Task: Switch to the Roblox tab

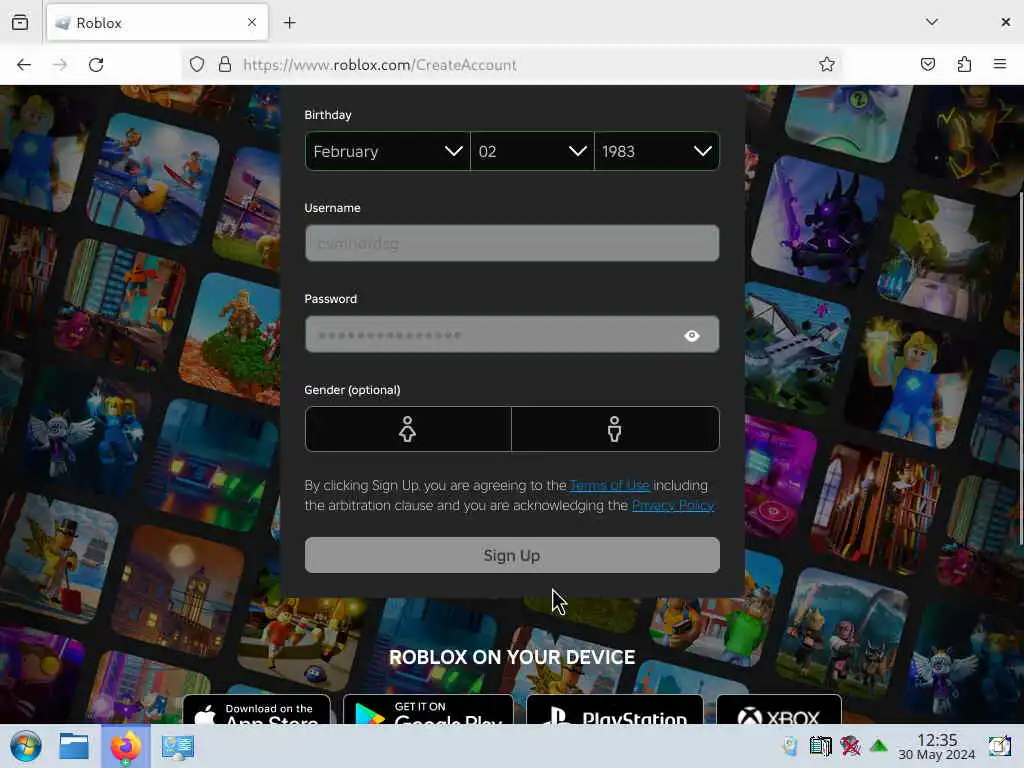Action: pyautogui.click(x=157, y=23)
